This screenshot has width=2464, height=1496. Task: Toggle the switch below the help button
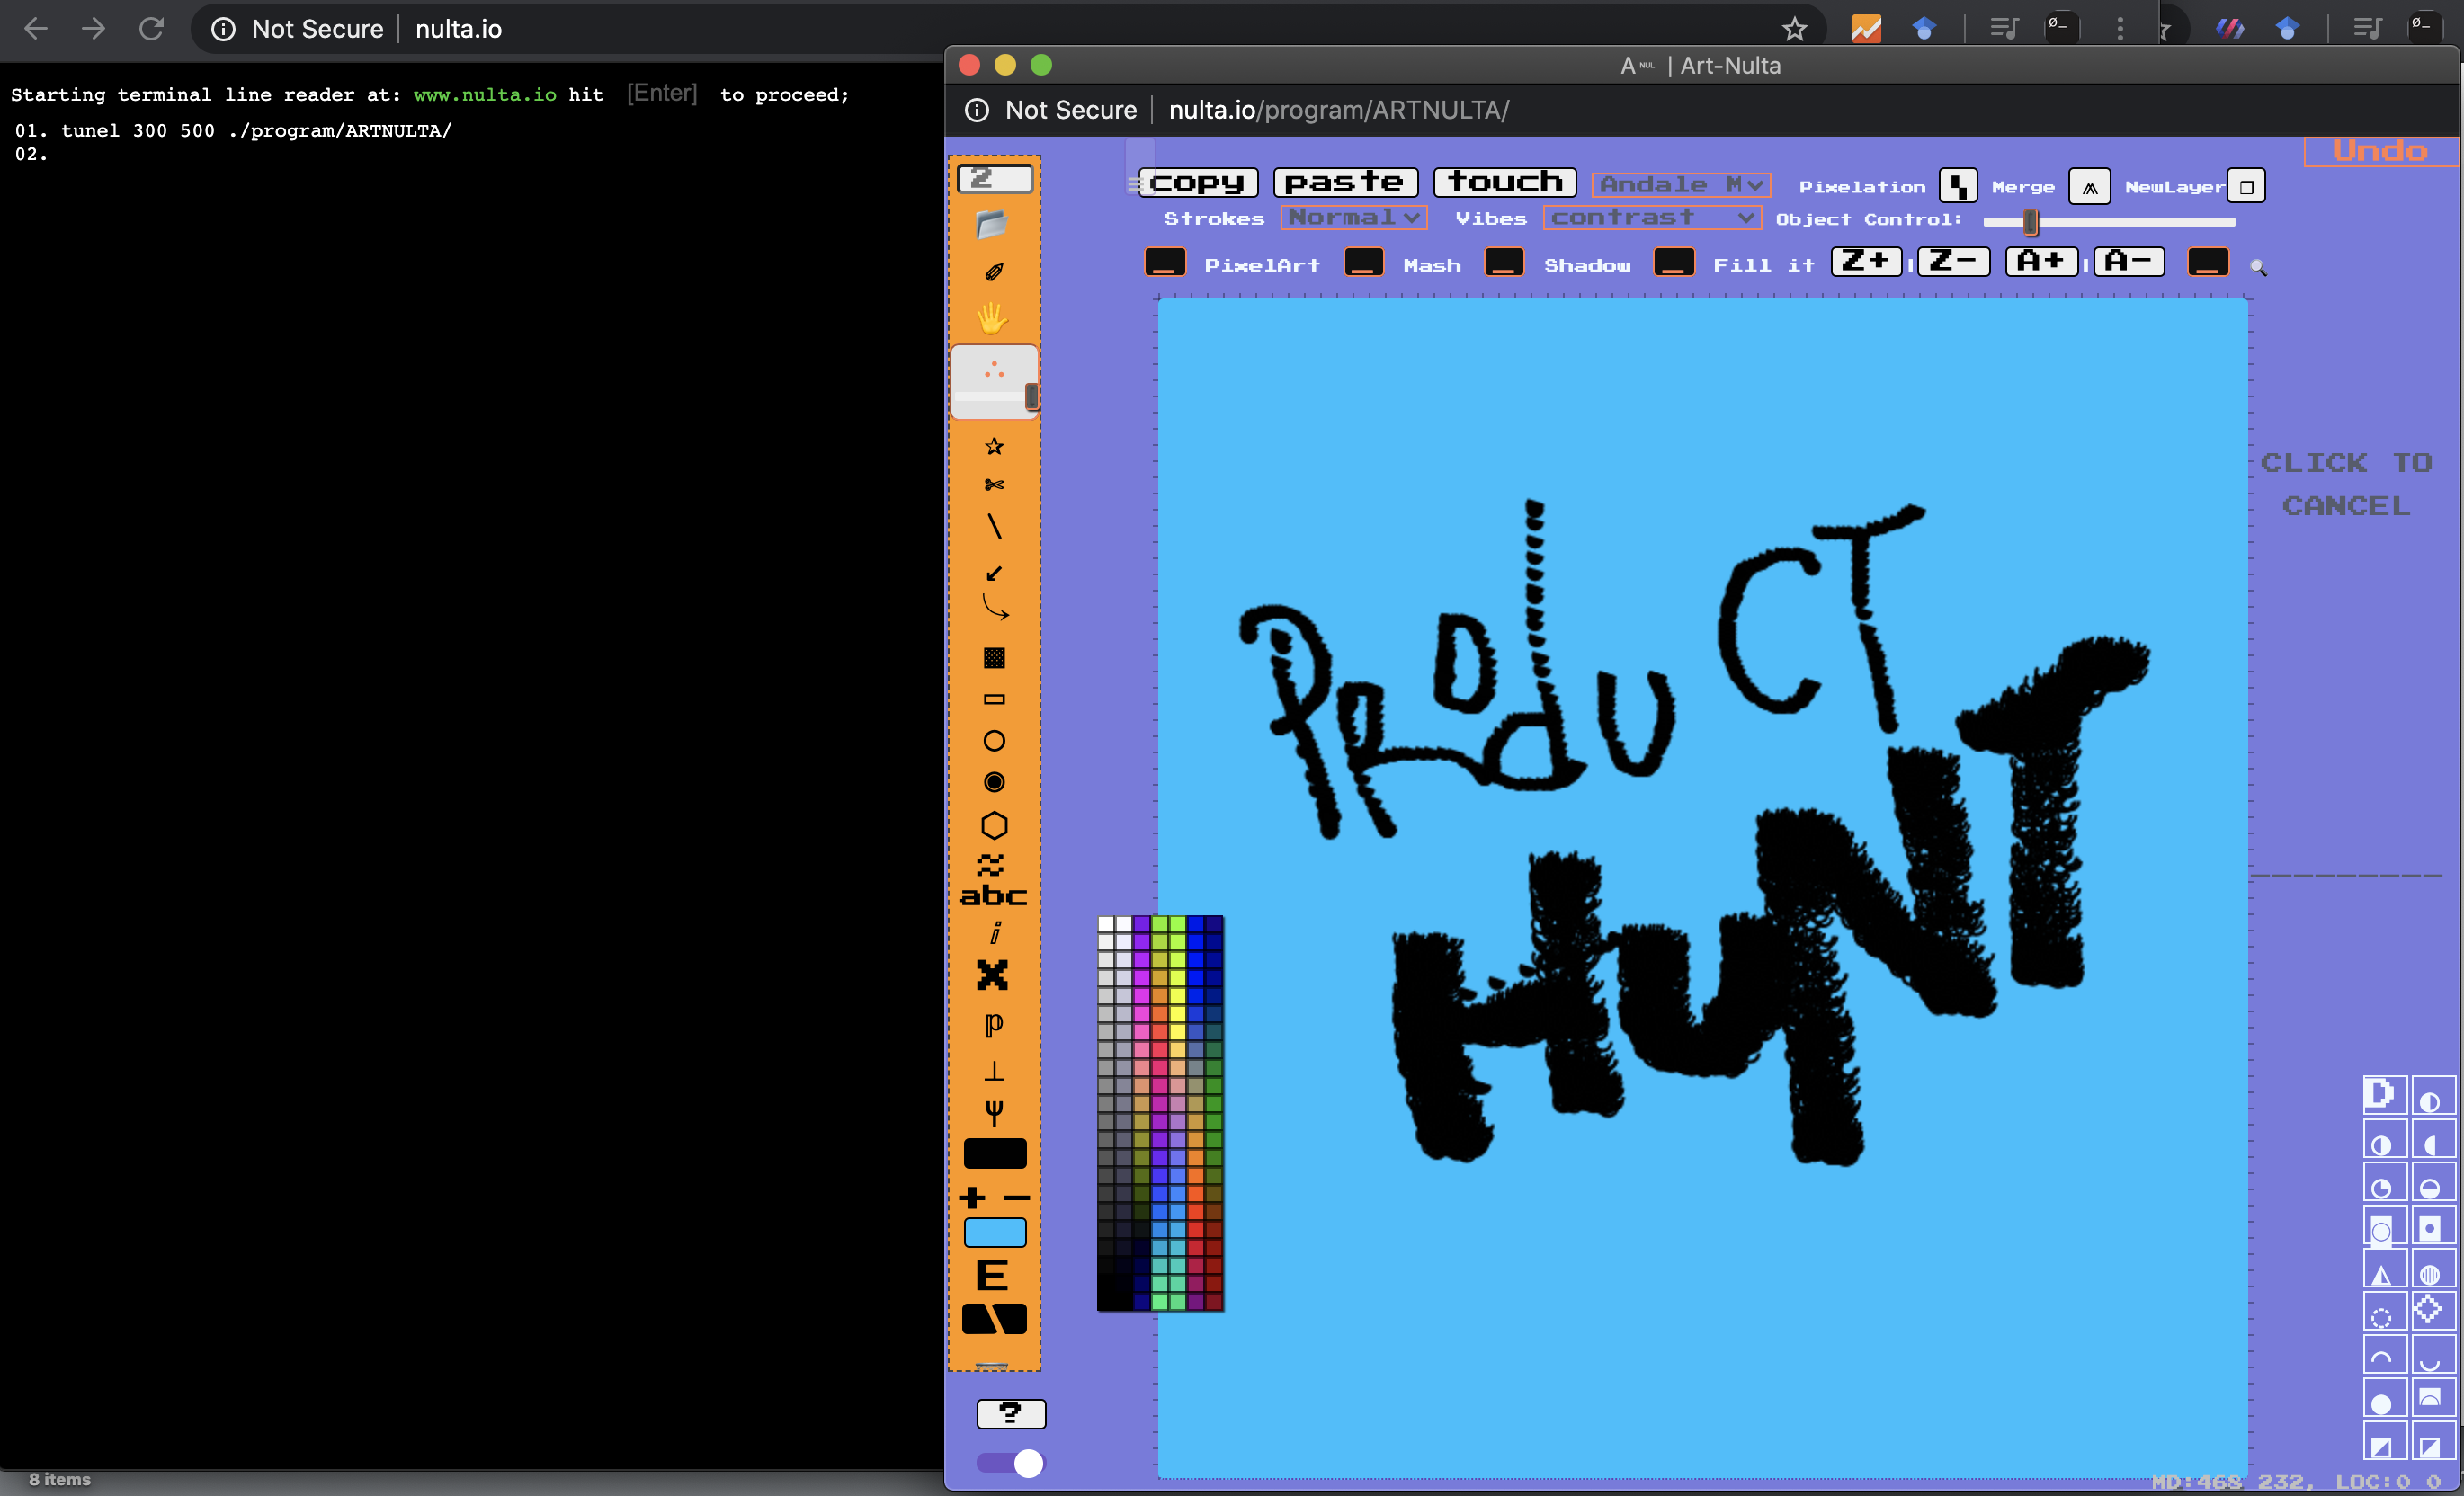coord(1009,1463)
